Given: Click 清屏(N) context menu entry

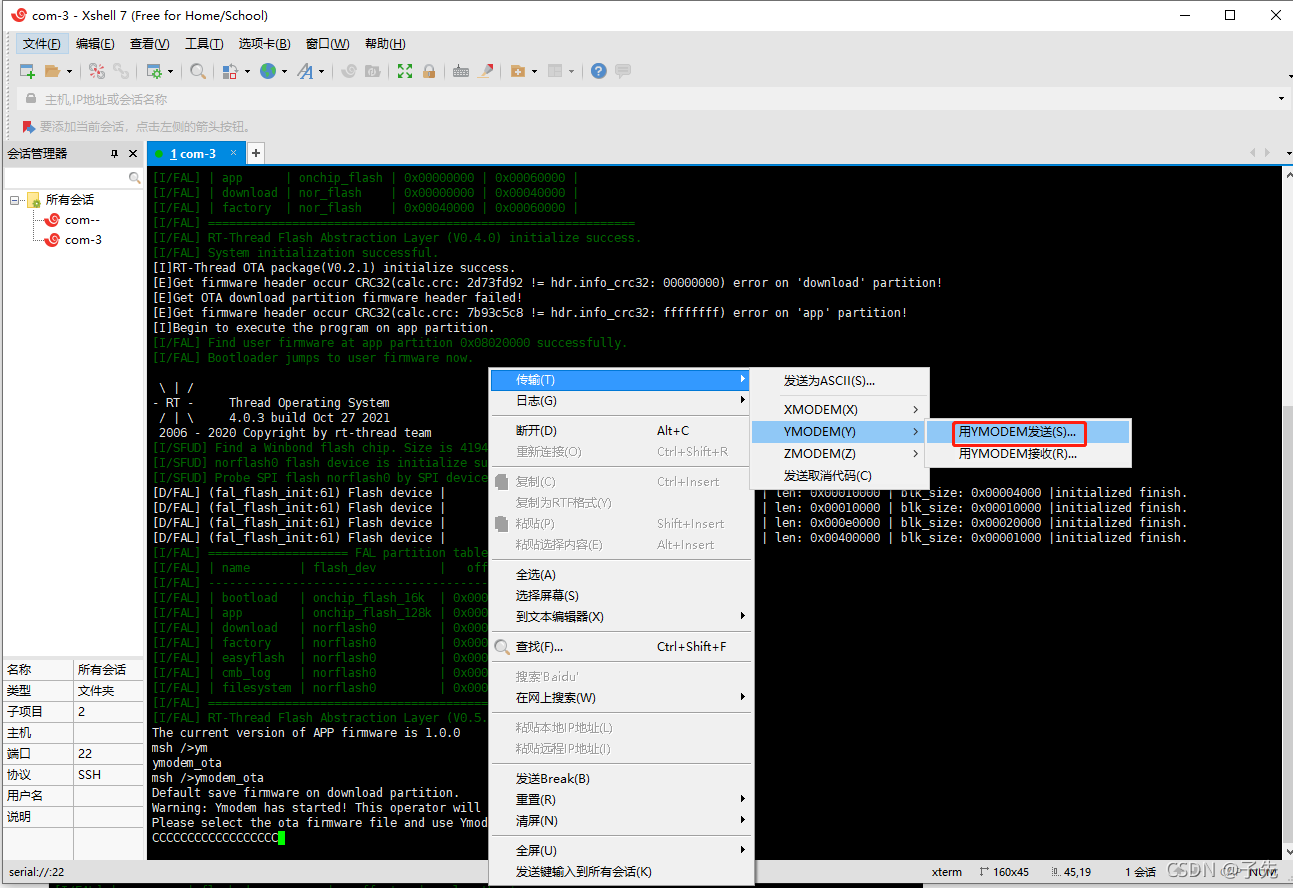Looking at the screenshot, I should 620,821.
